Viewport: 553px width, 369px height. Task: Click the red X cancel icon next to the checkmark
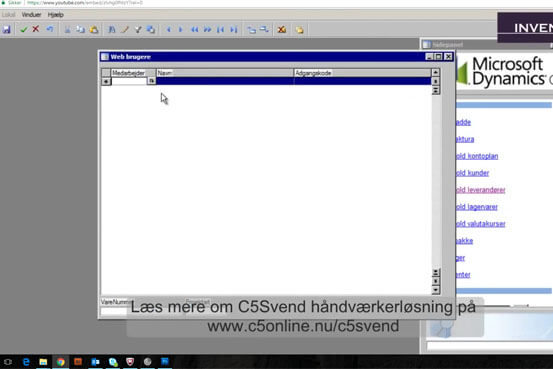pyautogui.click(x=36, y=29)
